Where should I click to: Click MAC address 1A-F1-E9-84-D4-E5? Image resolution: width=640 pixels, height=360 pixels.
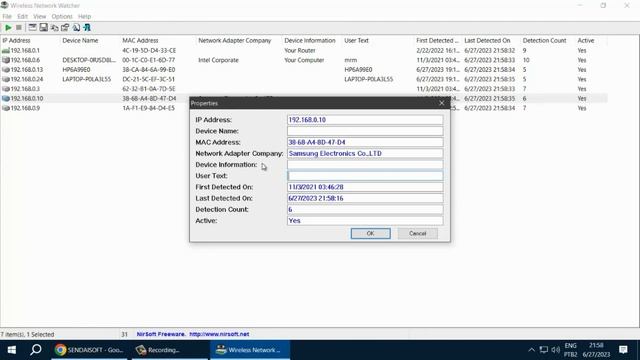tap(149, 108)
